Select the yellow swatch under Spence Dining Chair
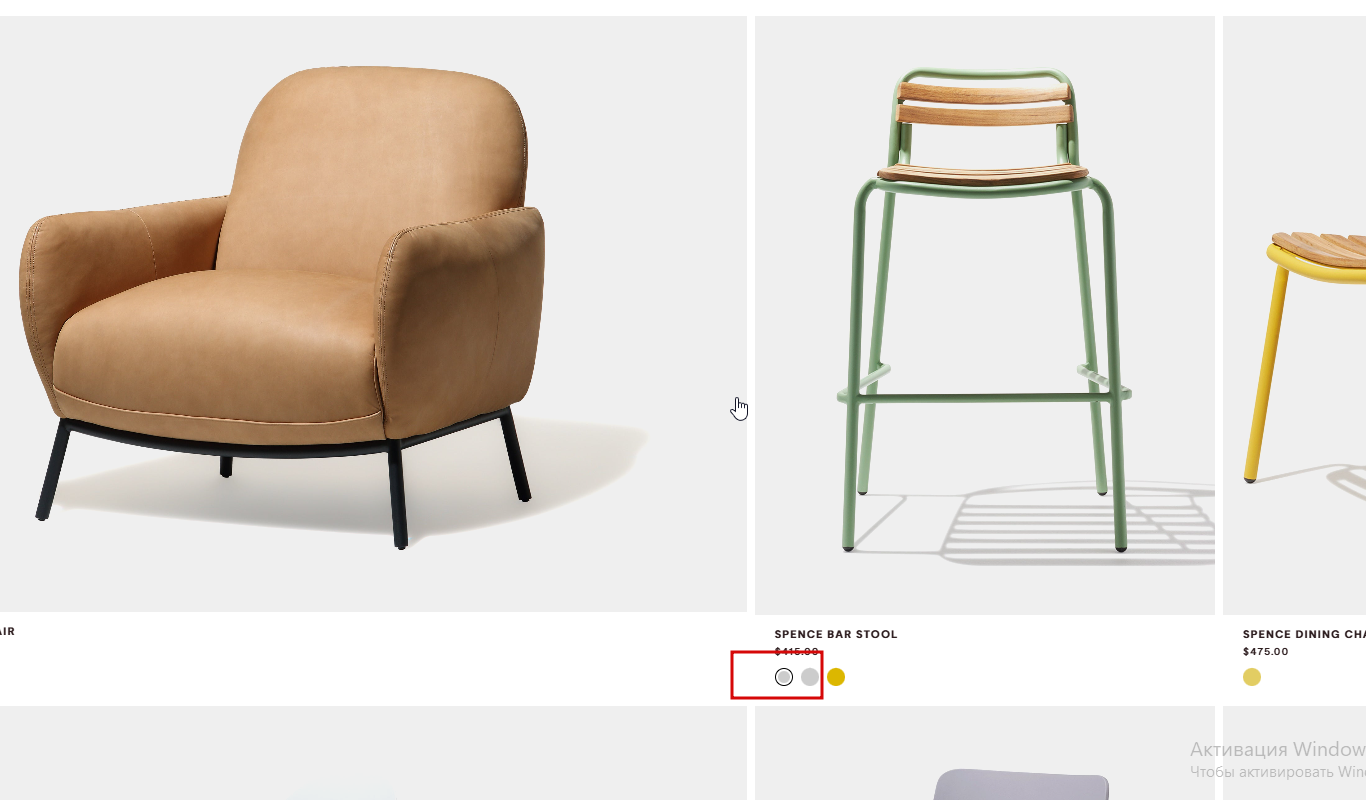 click(1252, 677)
